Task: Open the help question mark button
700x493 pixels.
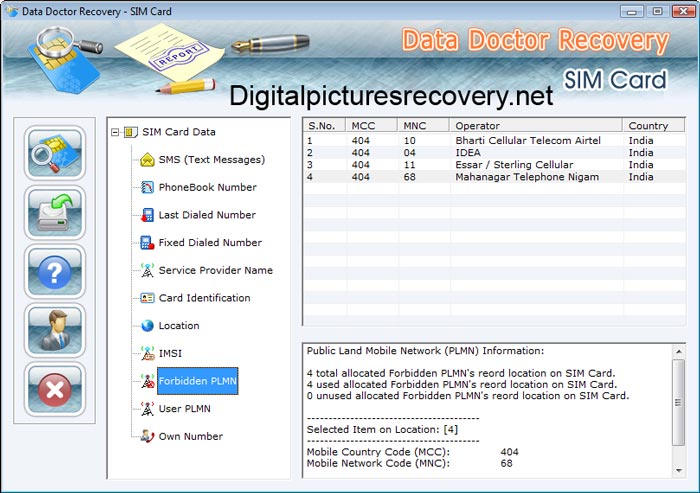Action: coord(55,271)
